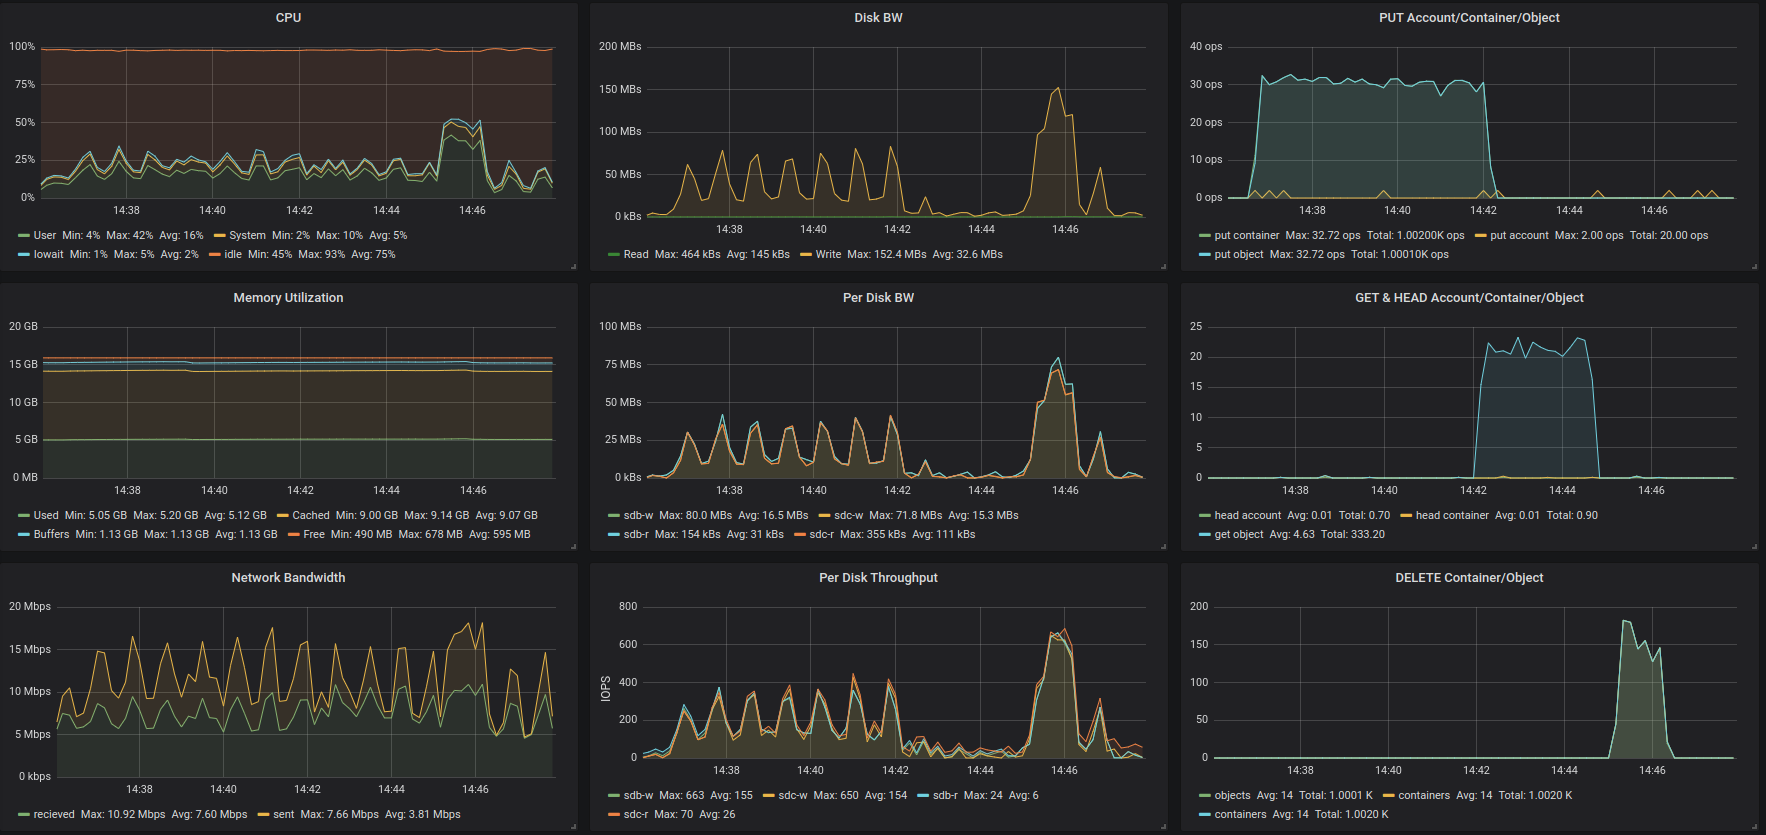Select sdc-r label in Per Disk Throughput legend
The image size is (1766, 835).
[x=636, y=815]
